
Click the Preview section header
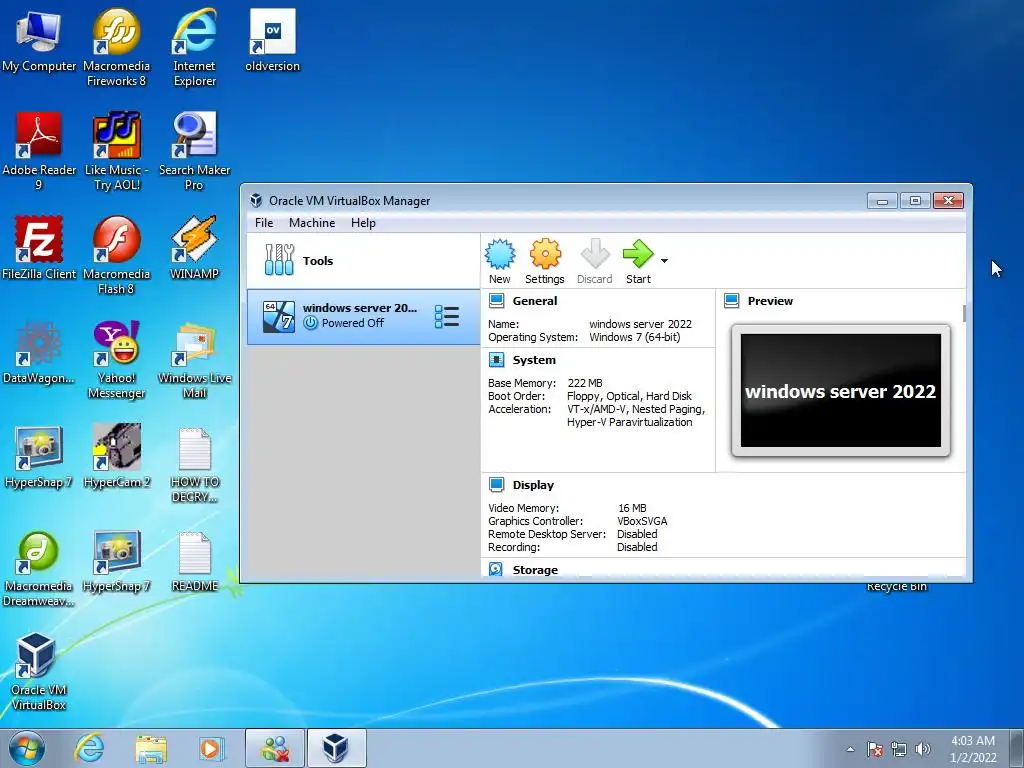[x=770, y=301]
